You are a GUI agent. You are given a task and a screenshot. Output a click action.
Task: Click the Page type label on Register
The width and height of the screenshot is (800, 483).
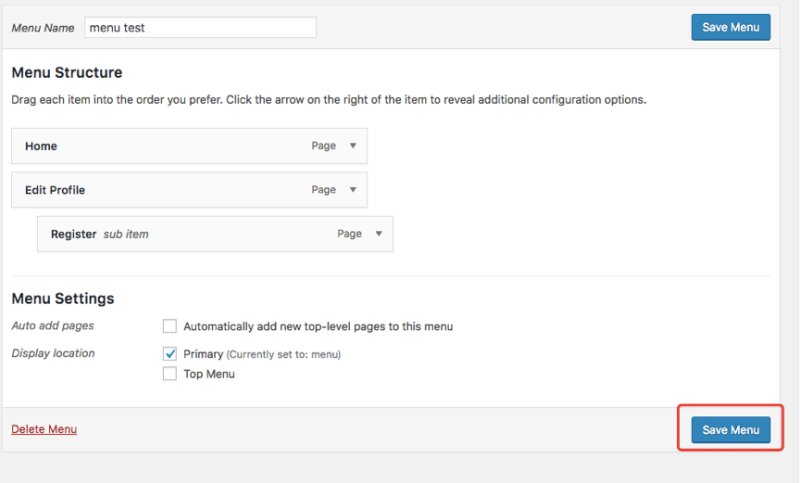(x=349, y=234)
